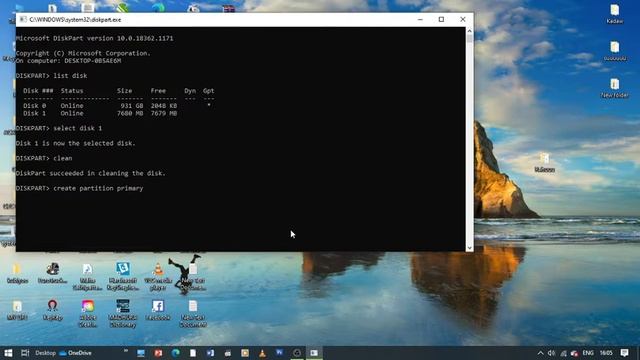Click the OneDrive taskbar shortcut
The width and height of the screenshot is (640, 360).
click(76, 353)
